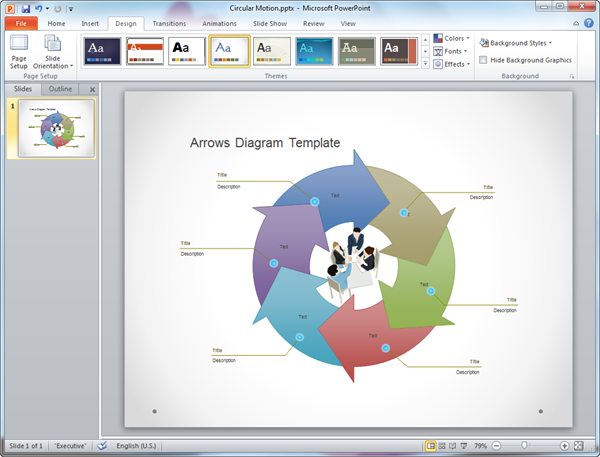The width and height of the screenshot is (600, 457).
Task: Expand the full Themes gallery
Action: coord(425,63)
